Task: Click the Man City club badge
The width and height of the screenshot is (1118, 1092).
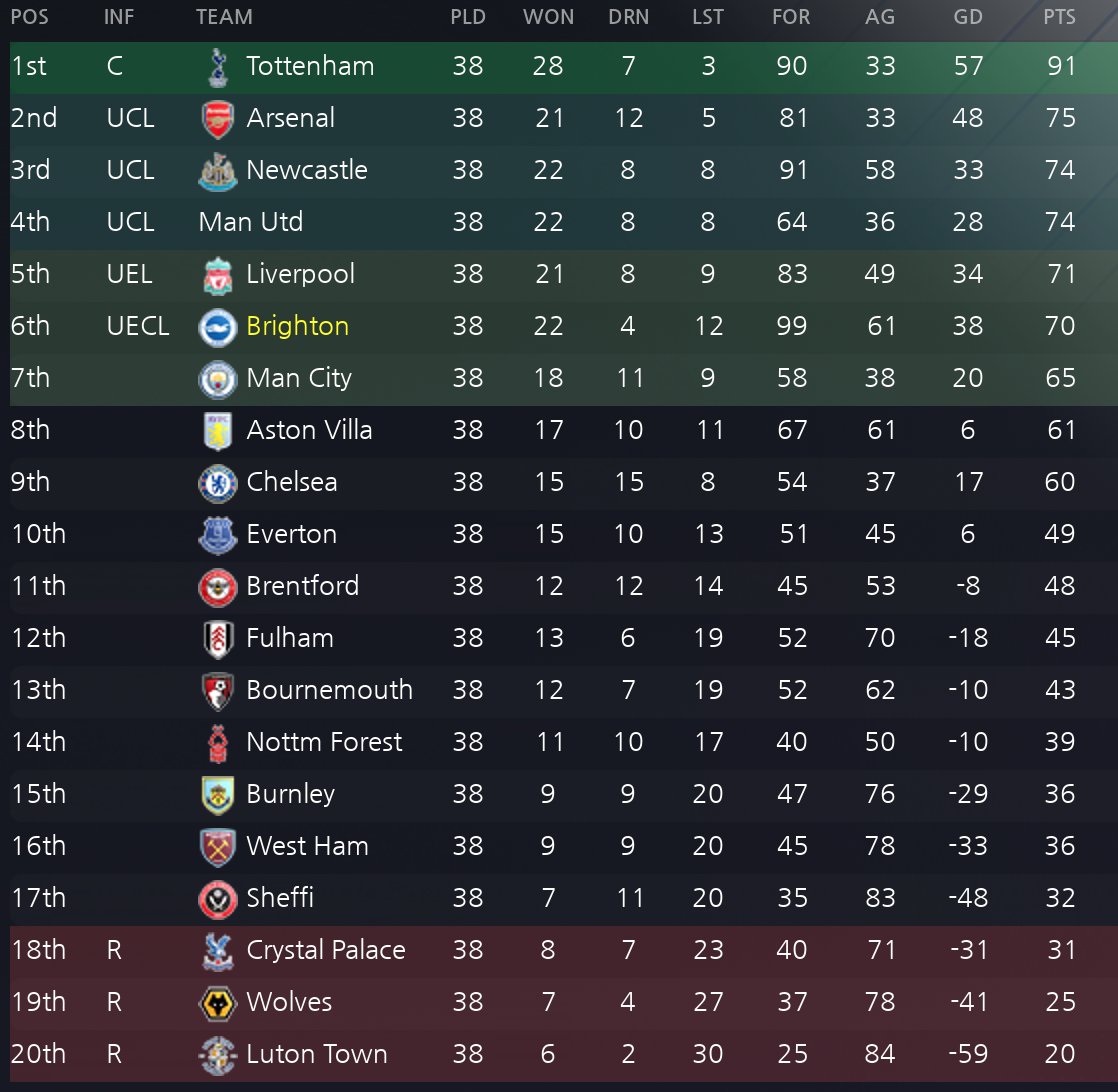Action: (217, 380)
